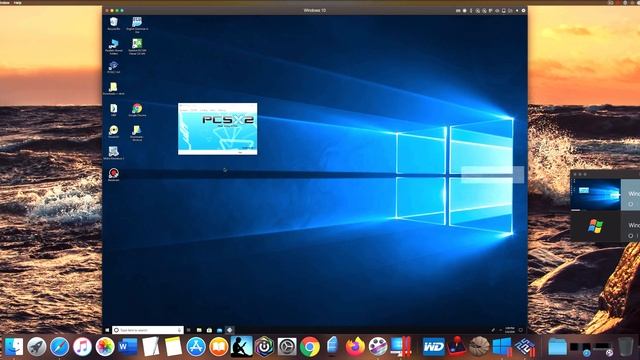Open the Recycle Bin on the Windows desktop
The width and height of the screenshot is (640, 360).
click(x=113, y=23)
